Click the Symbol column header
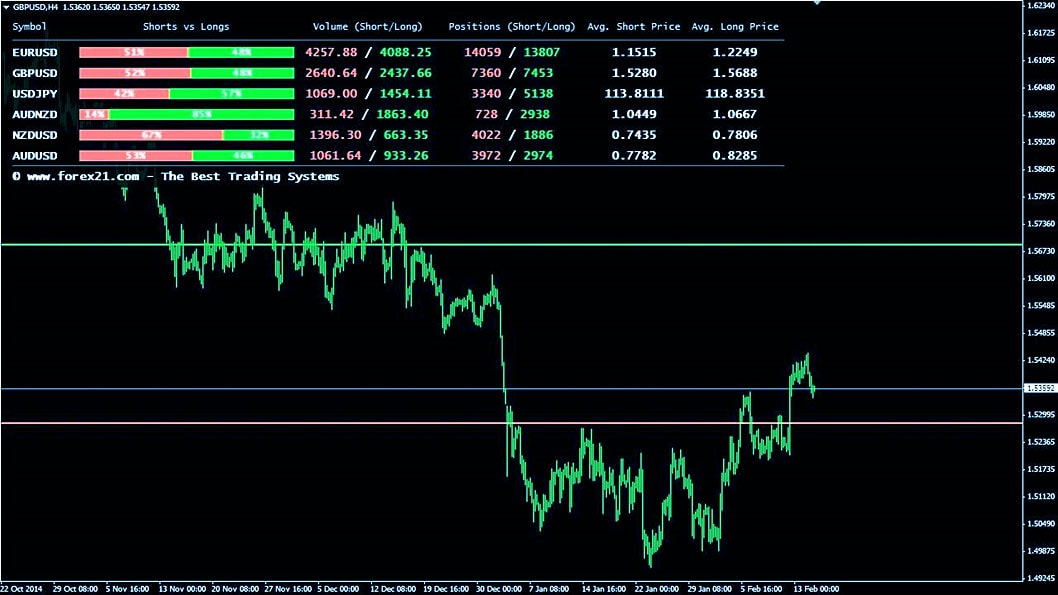Viewport: 1058px width, 595px height. (30, 26)
